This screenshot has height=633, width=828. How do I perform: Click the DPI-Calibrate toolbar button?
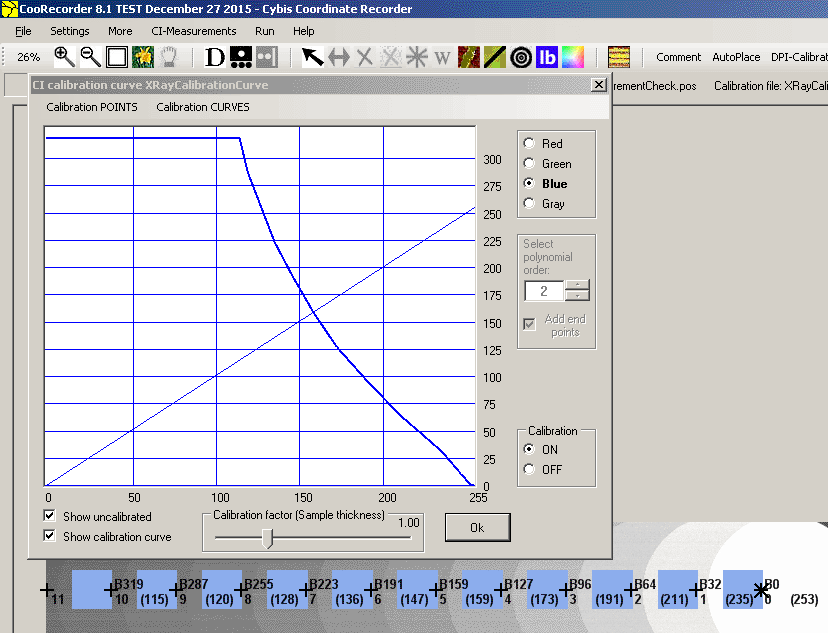799,57
